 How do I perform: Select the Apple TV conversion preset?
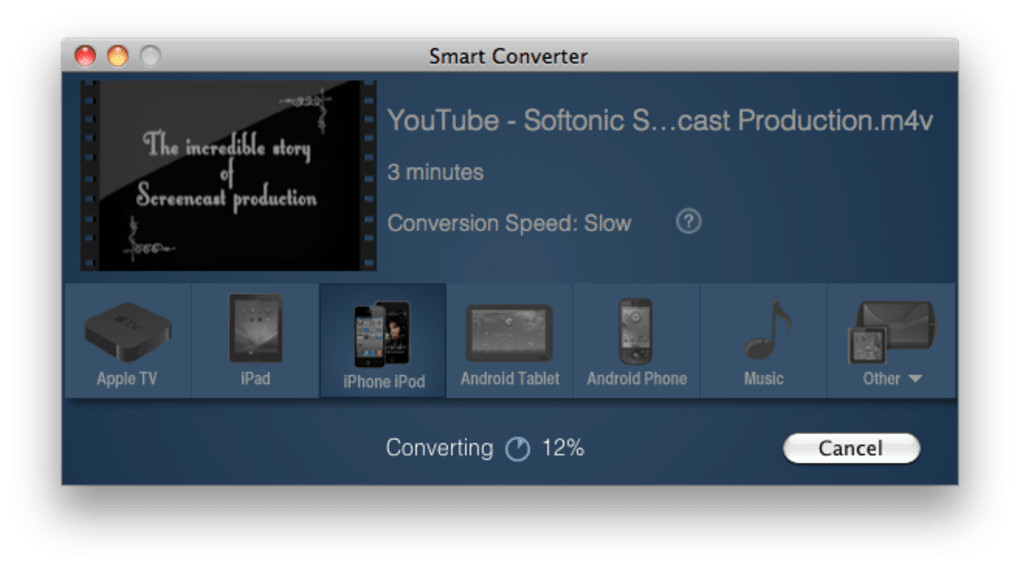(x=128, y=340)
